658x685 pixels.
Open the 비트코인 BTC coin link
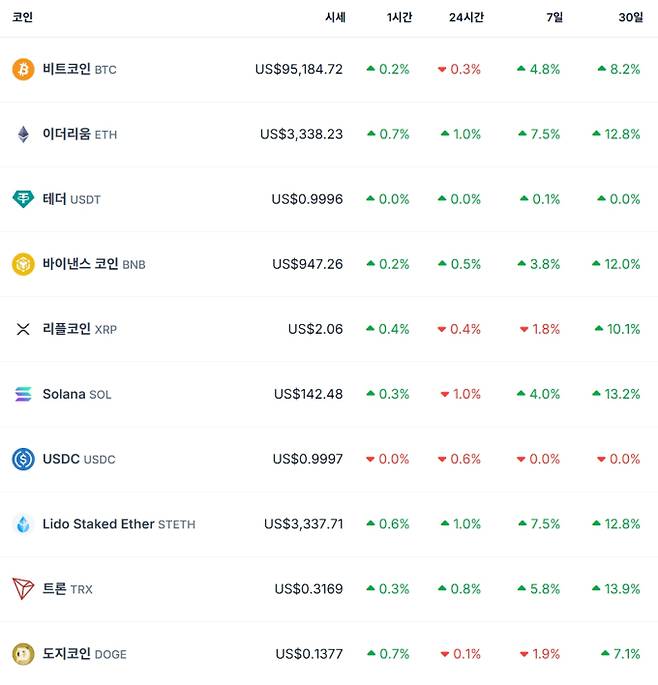79,69
